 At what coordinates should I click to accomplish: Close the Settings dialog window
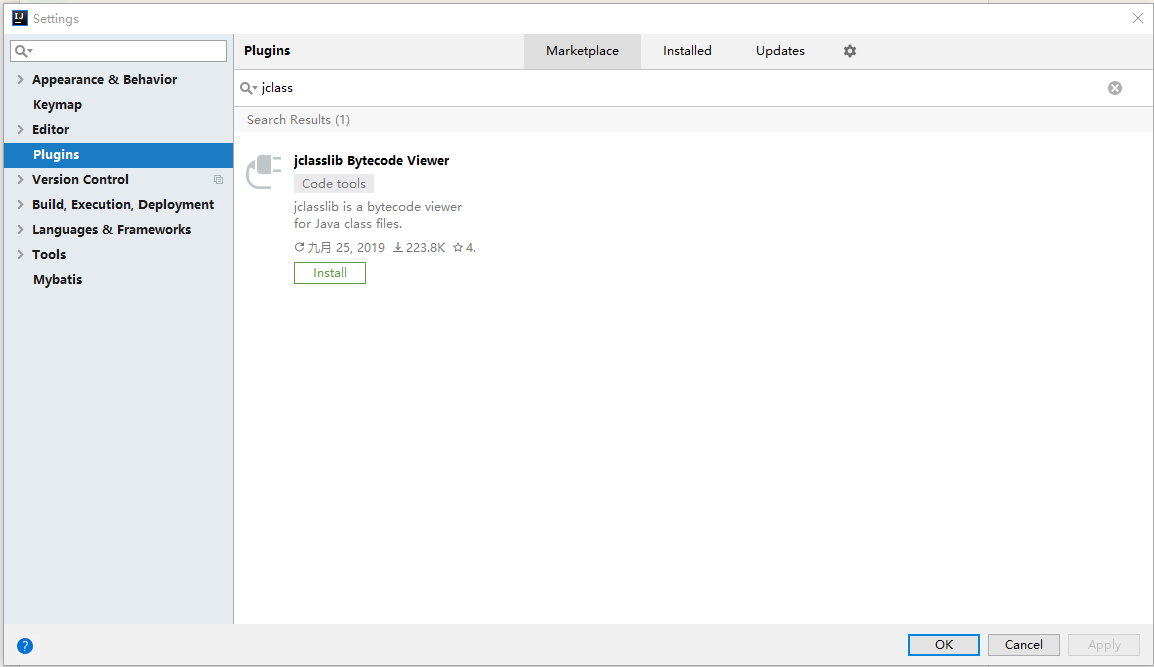(x=1137, y=18)
